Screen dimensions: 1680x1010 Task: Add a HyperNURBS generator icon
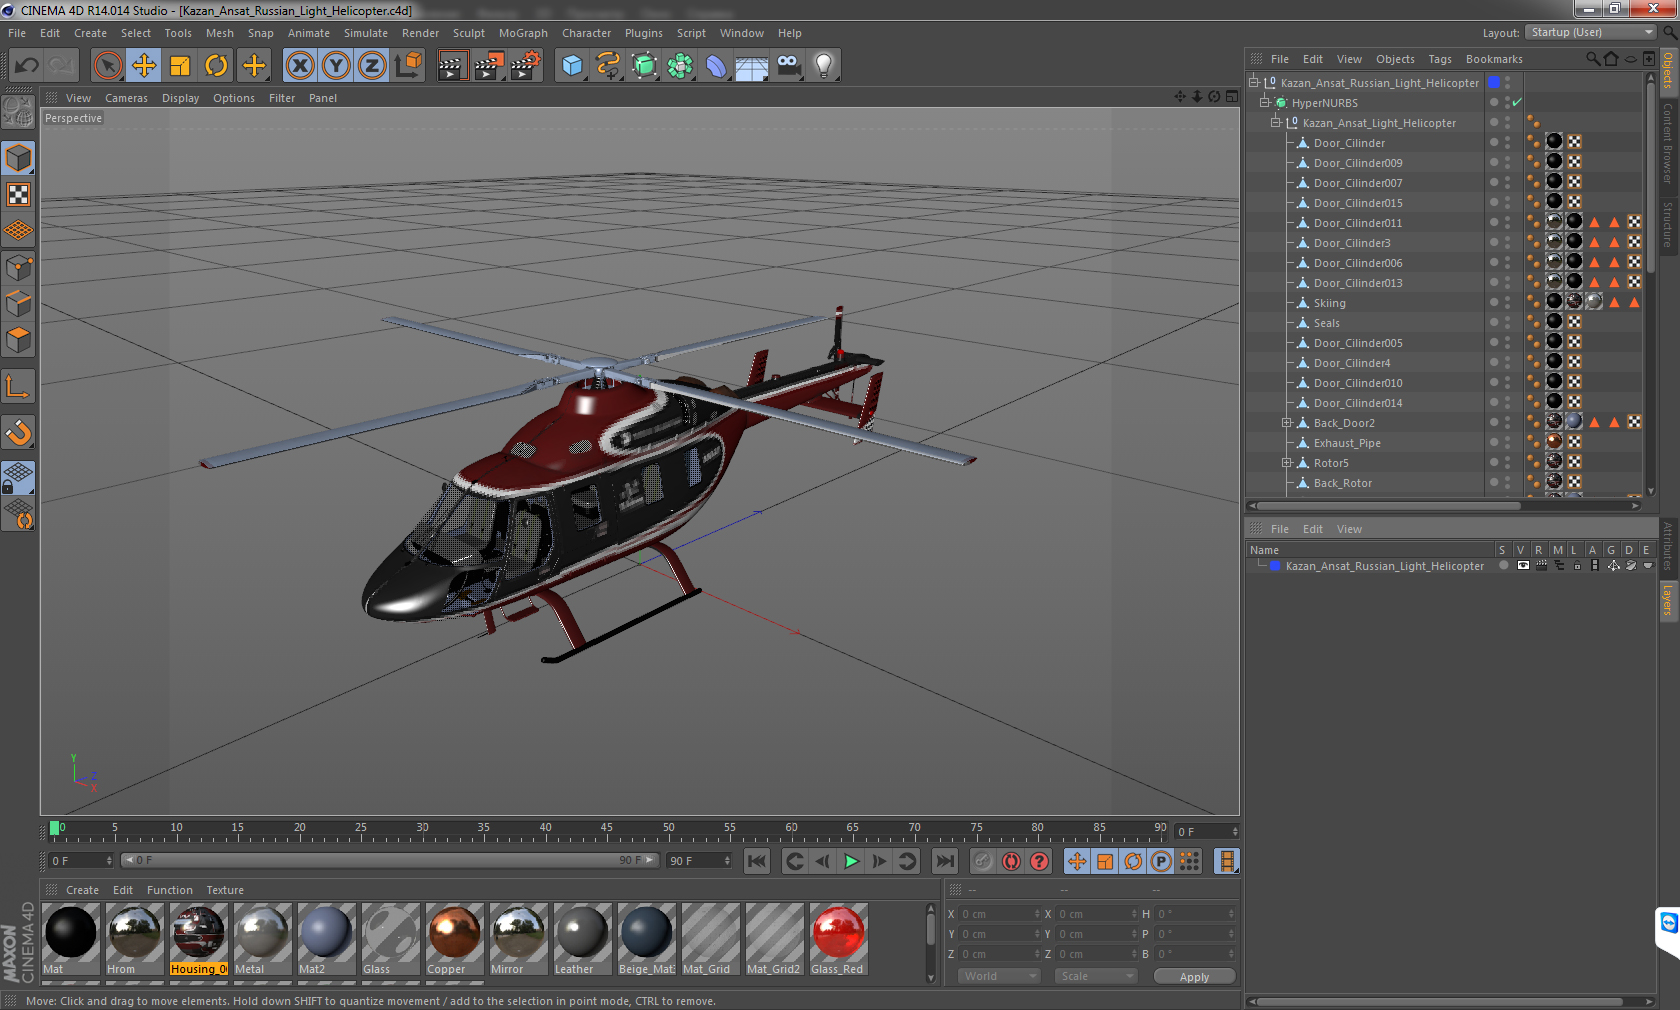tap(644, 66)
